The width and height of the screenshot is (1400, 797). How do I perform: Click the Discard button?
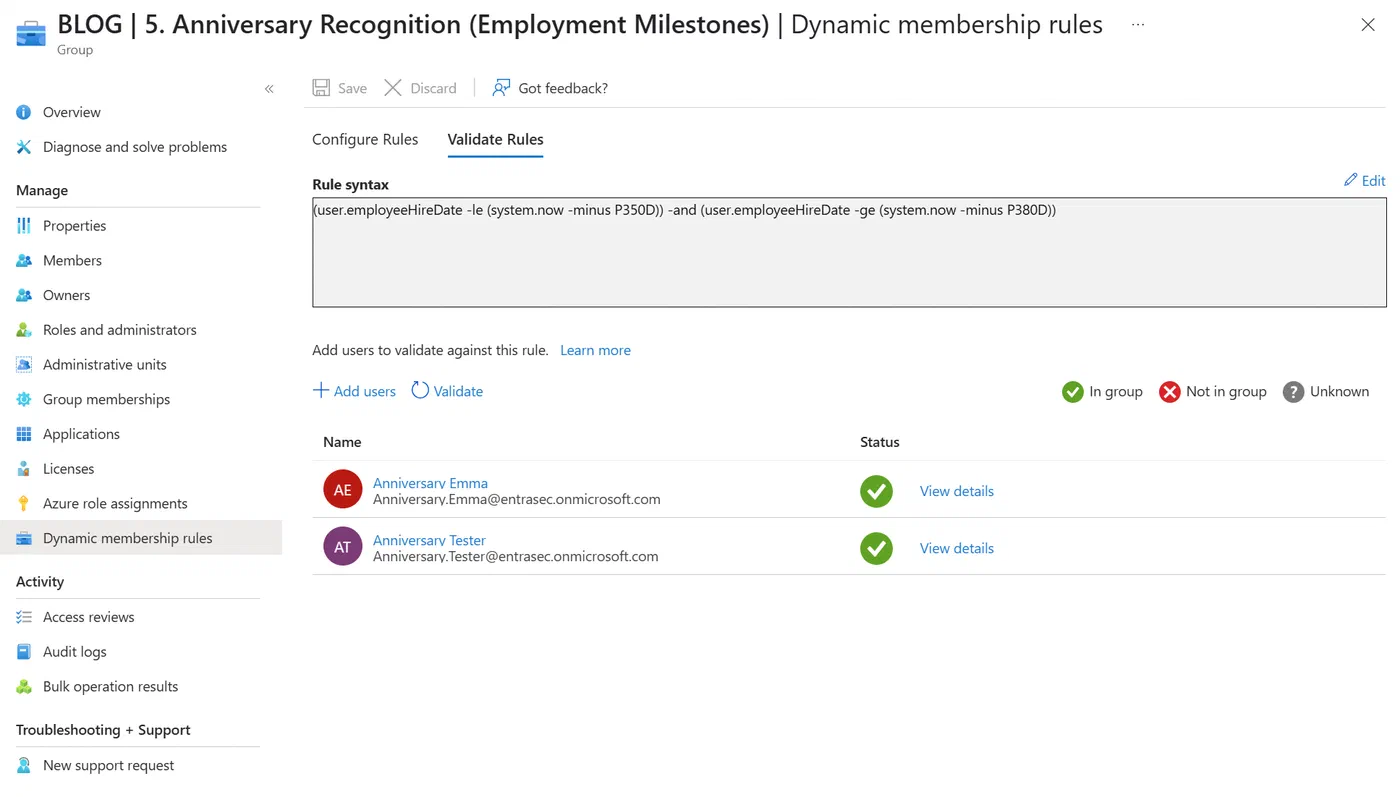pos(420,88)
